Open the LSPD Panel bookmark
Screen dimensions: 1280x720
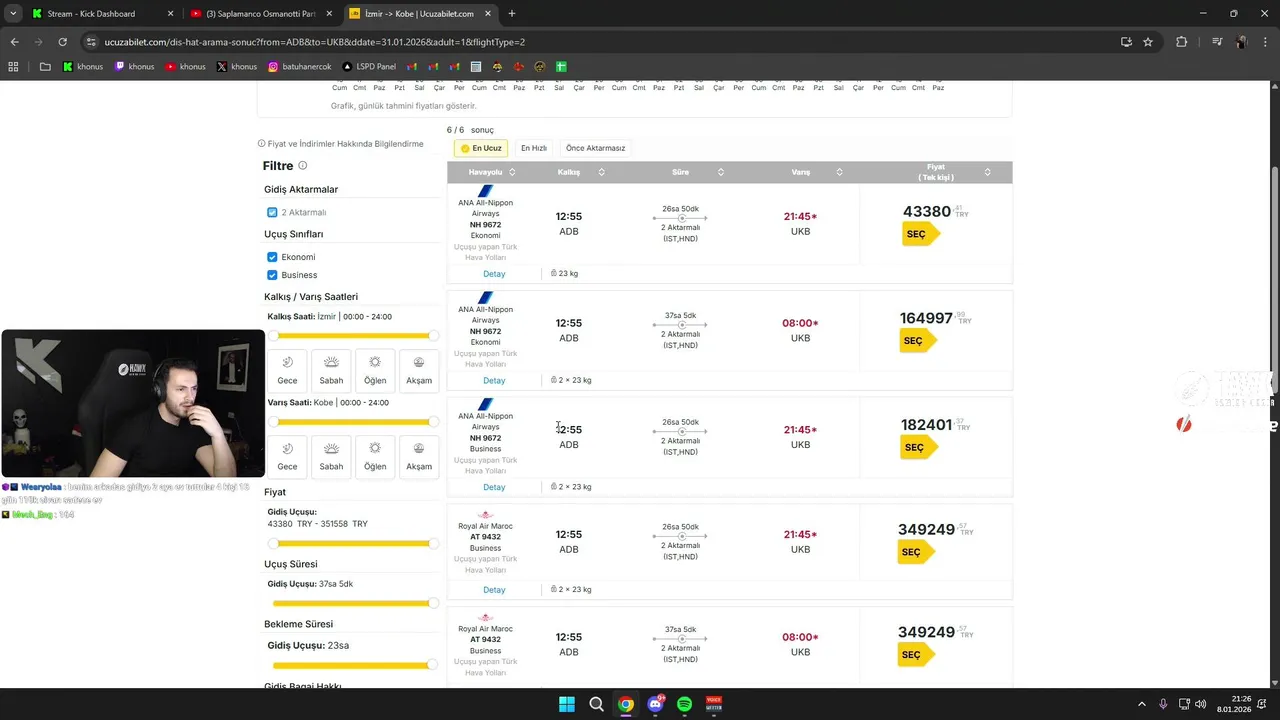pos(369,67)
